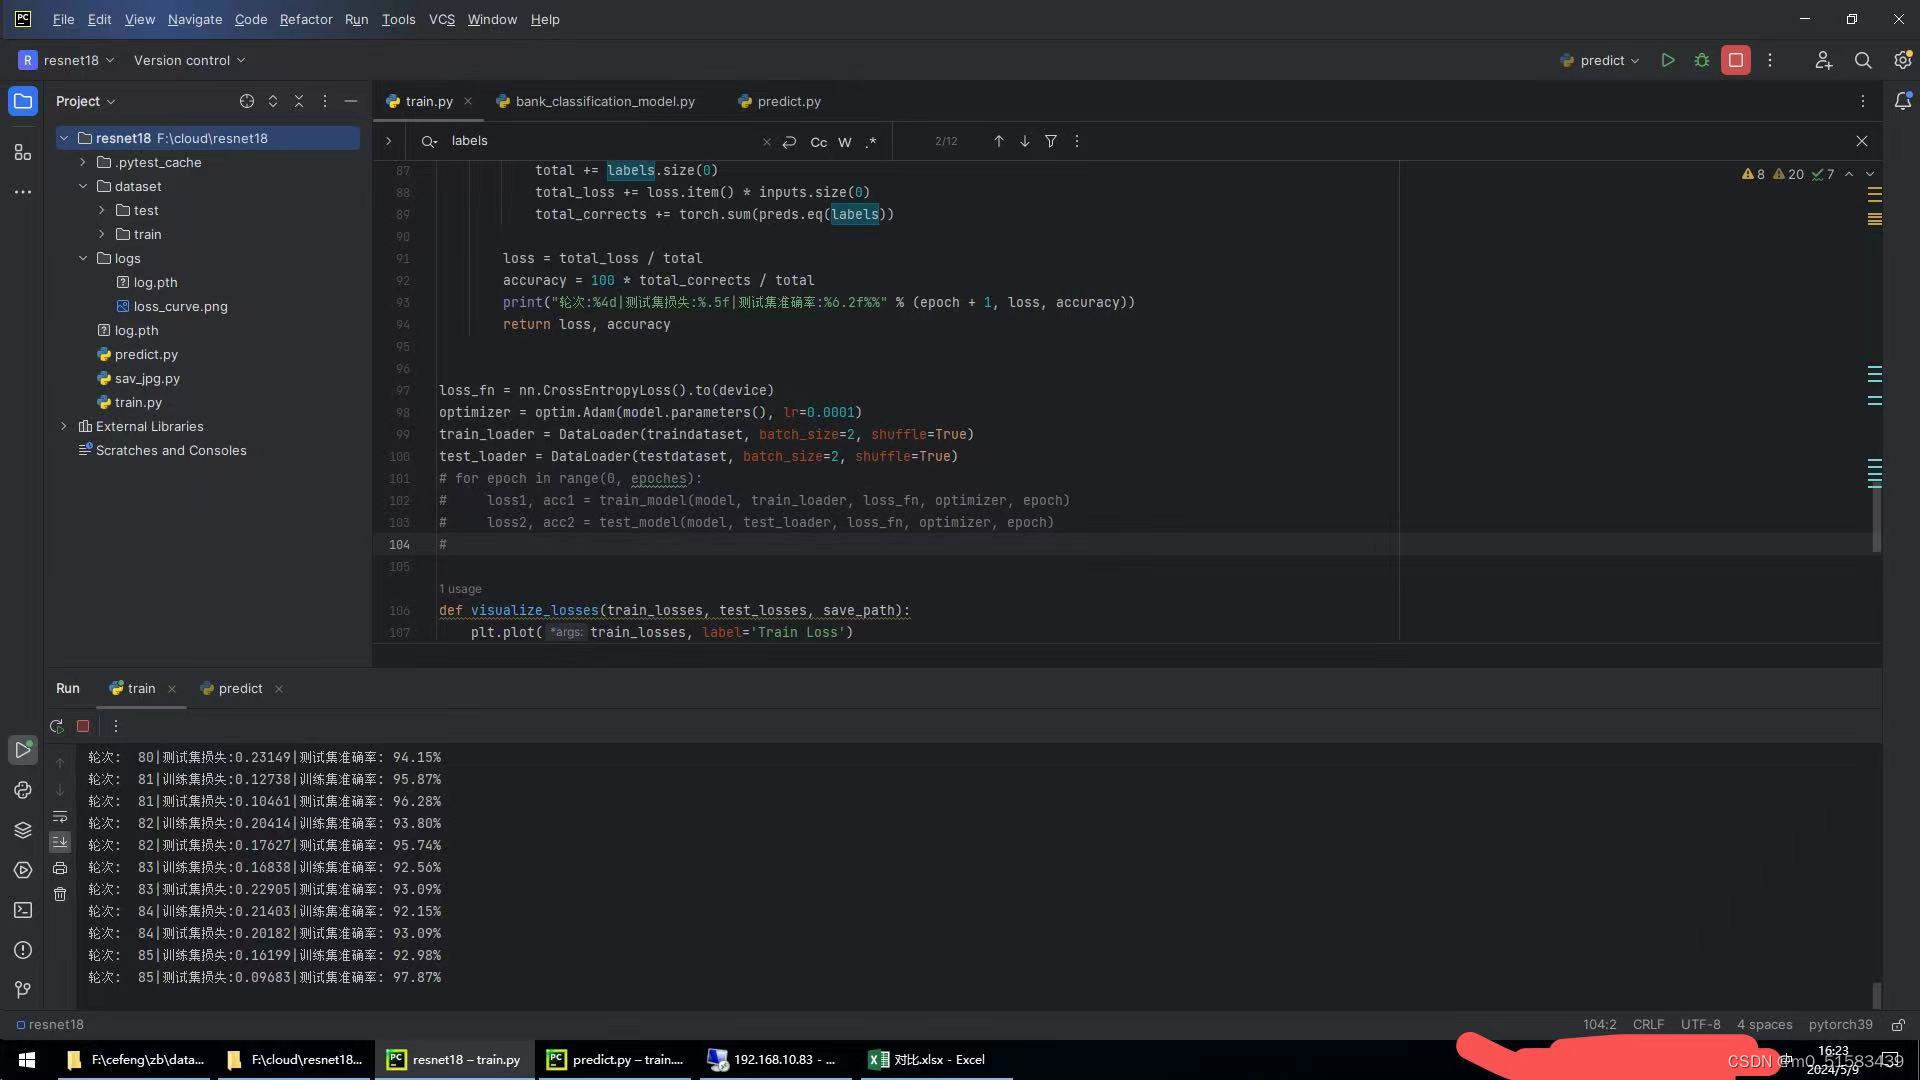Close the search bar
Image resolution: width=1920 pixels, height=1080 pixels.
tap(1862, 141)
